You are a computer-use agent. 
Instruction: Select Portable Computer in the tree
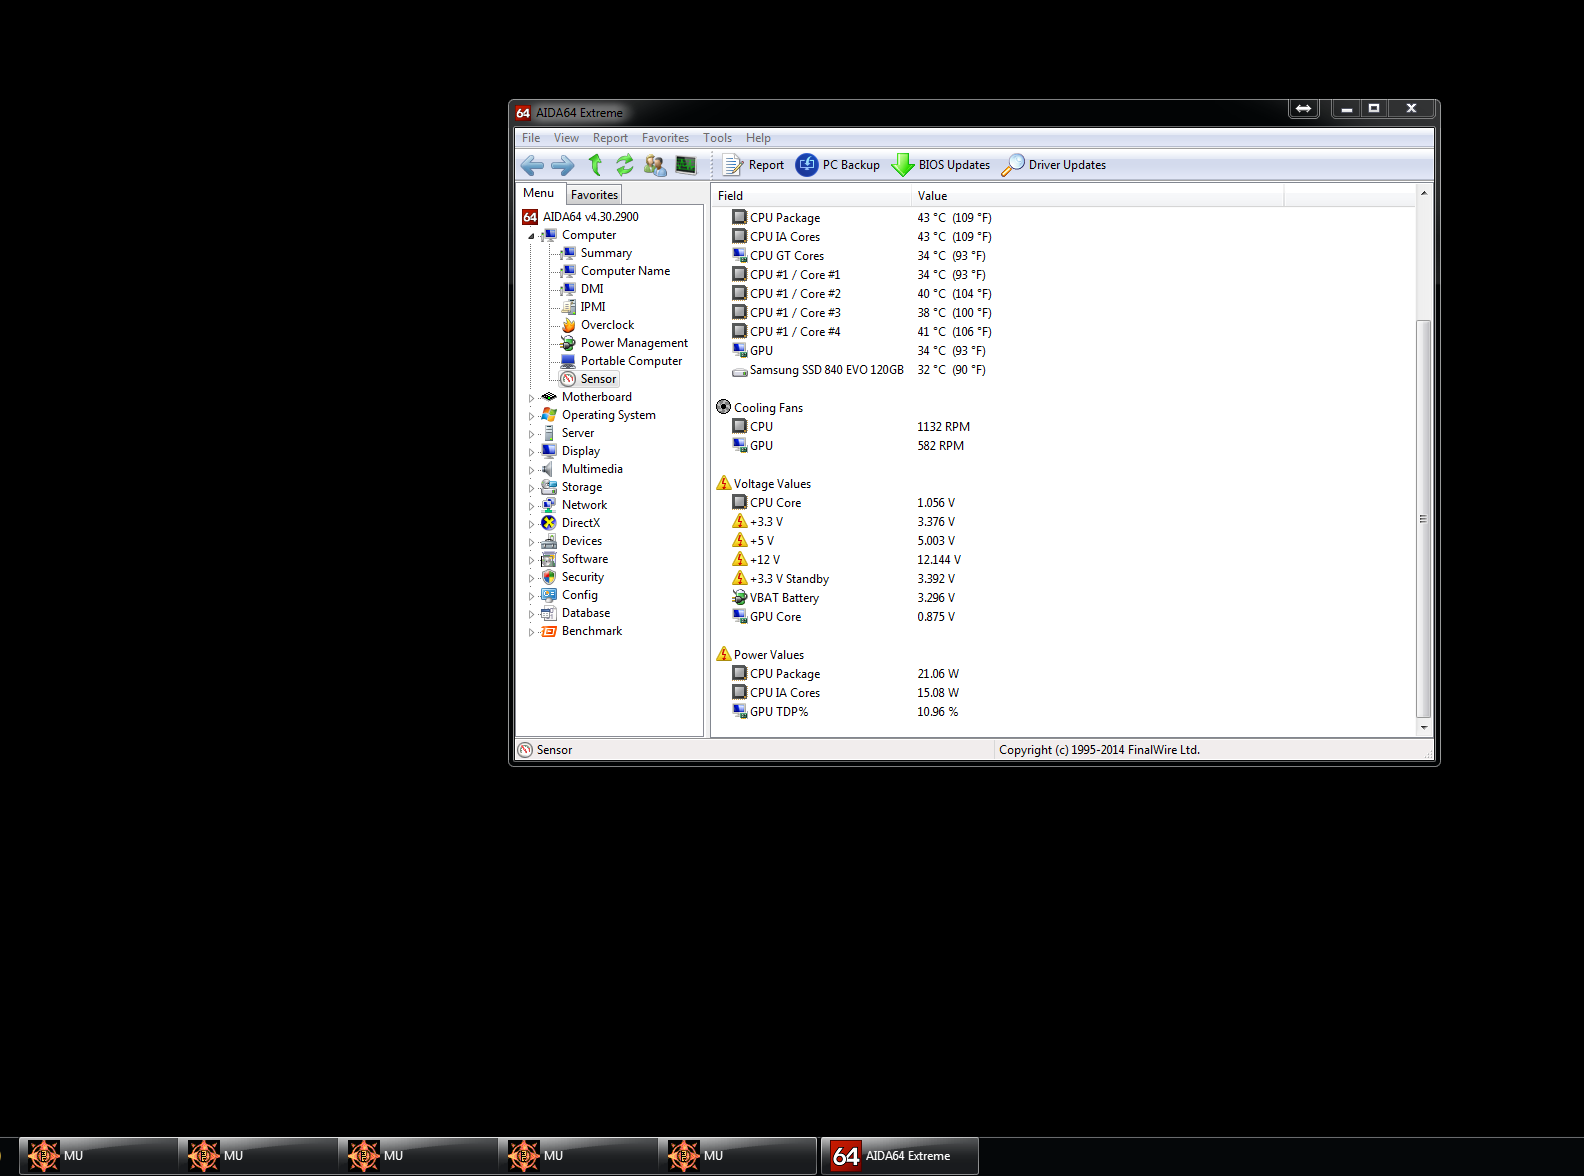631,361
